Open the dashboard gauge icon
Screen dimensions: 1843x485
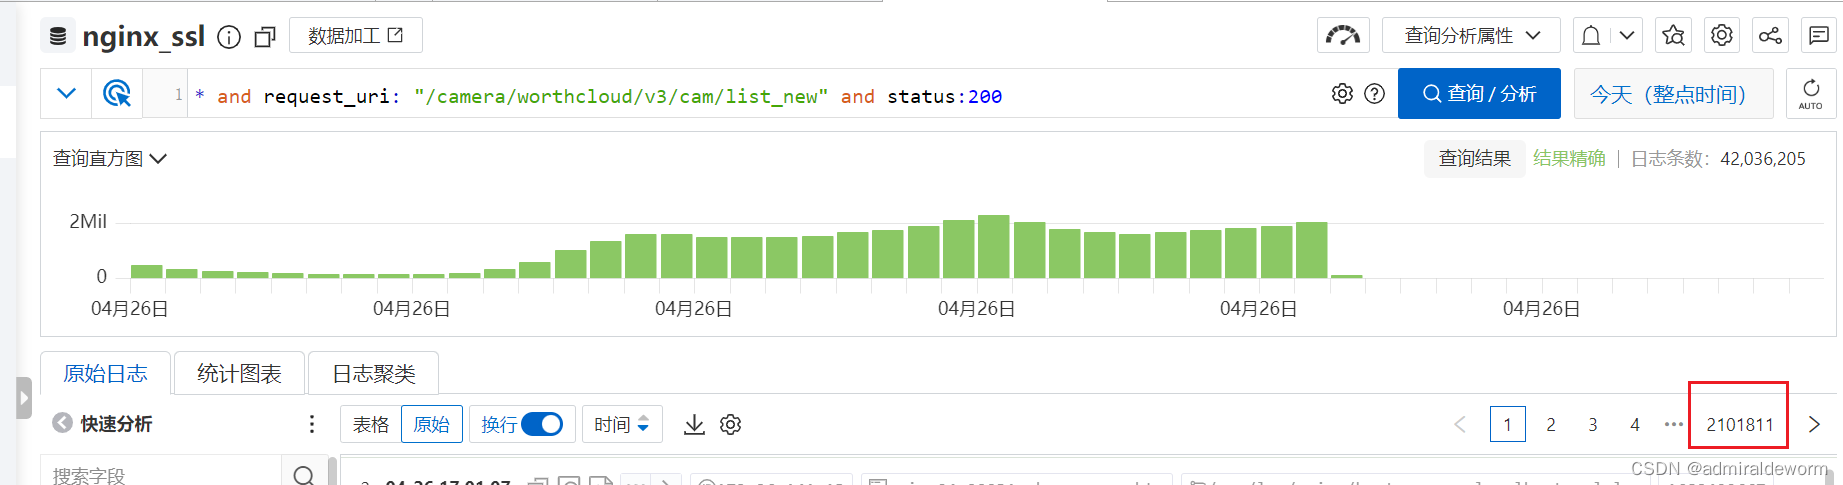pyautogui.click(x=1343, y=36)
